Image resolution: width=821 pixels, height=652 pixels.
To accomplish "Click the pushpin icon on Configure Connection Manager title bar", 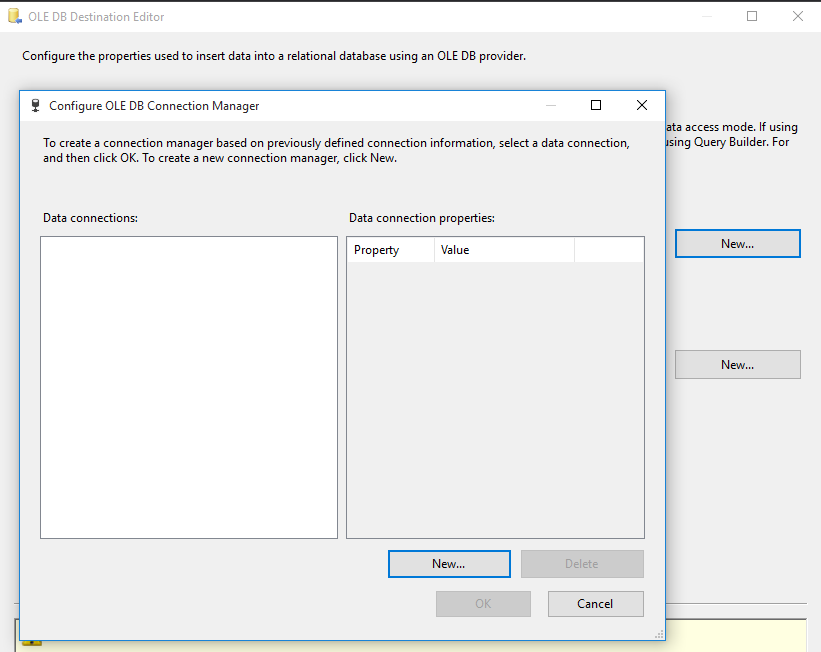I will (36, 105).
